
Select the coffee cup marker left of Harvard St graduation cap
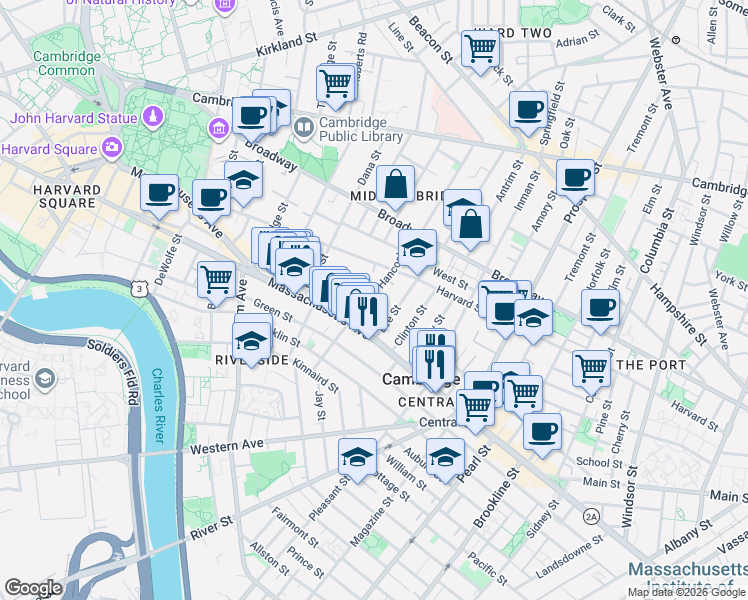pos(503,313)
